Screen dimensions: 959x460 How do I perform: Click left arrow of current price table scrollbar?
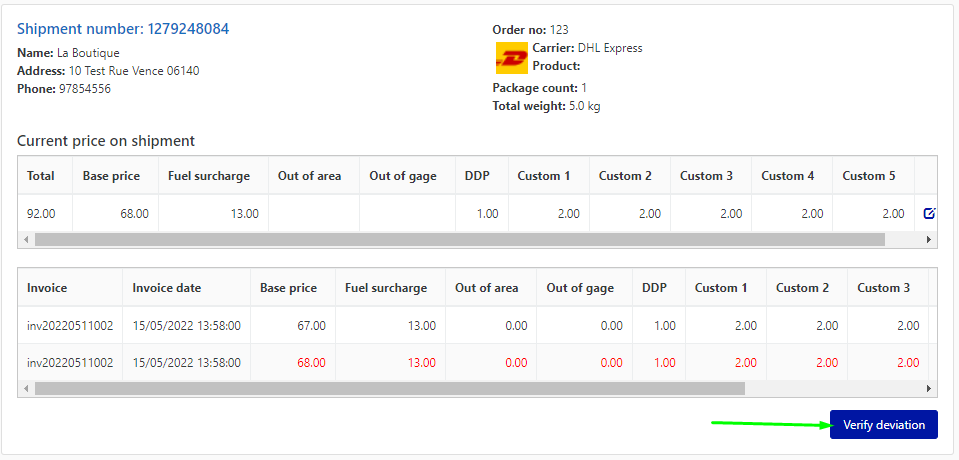[x=26, y=240]
